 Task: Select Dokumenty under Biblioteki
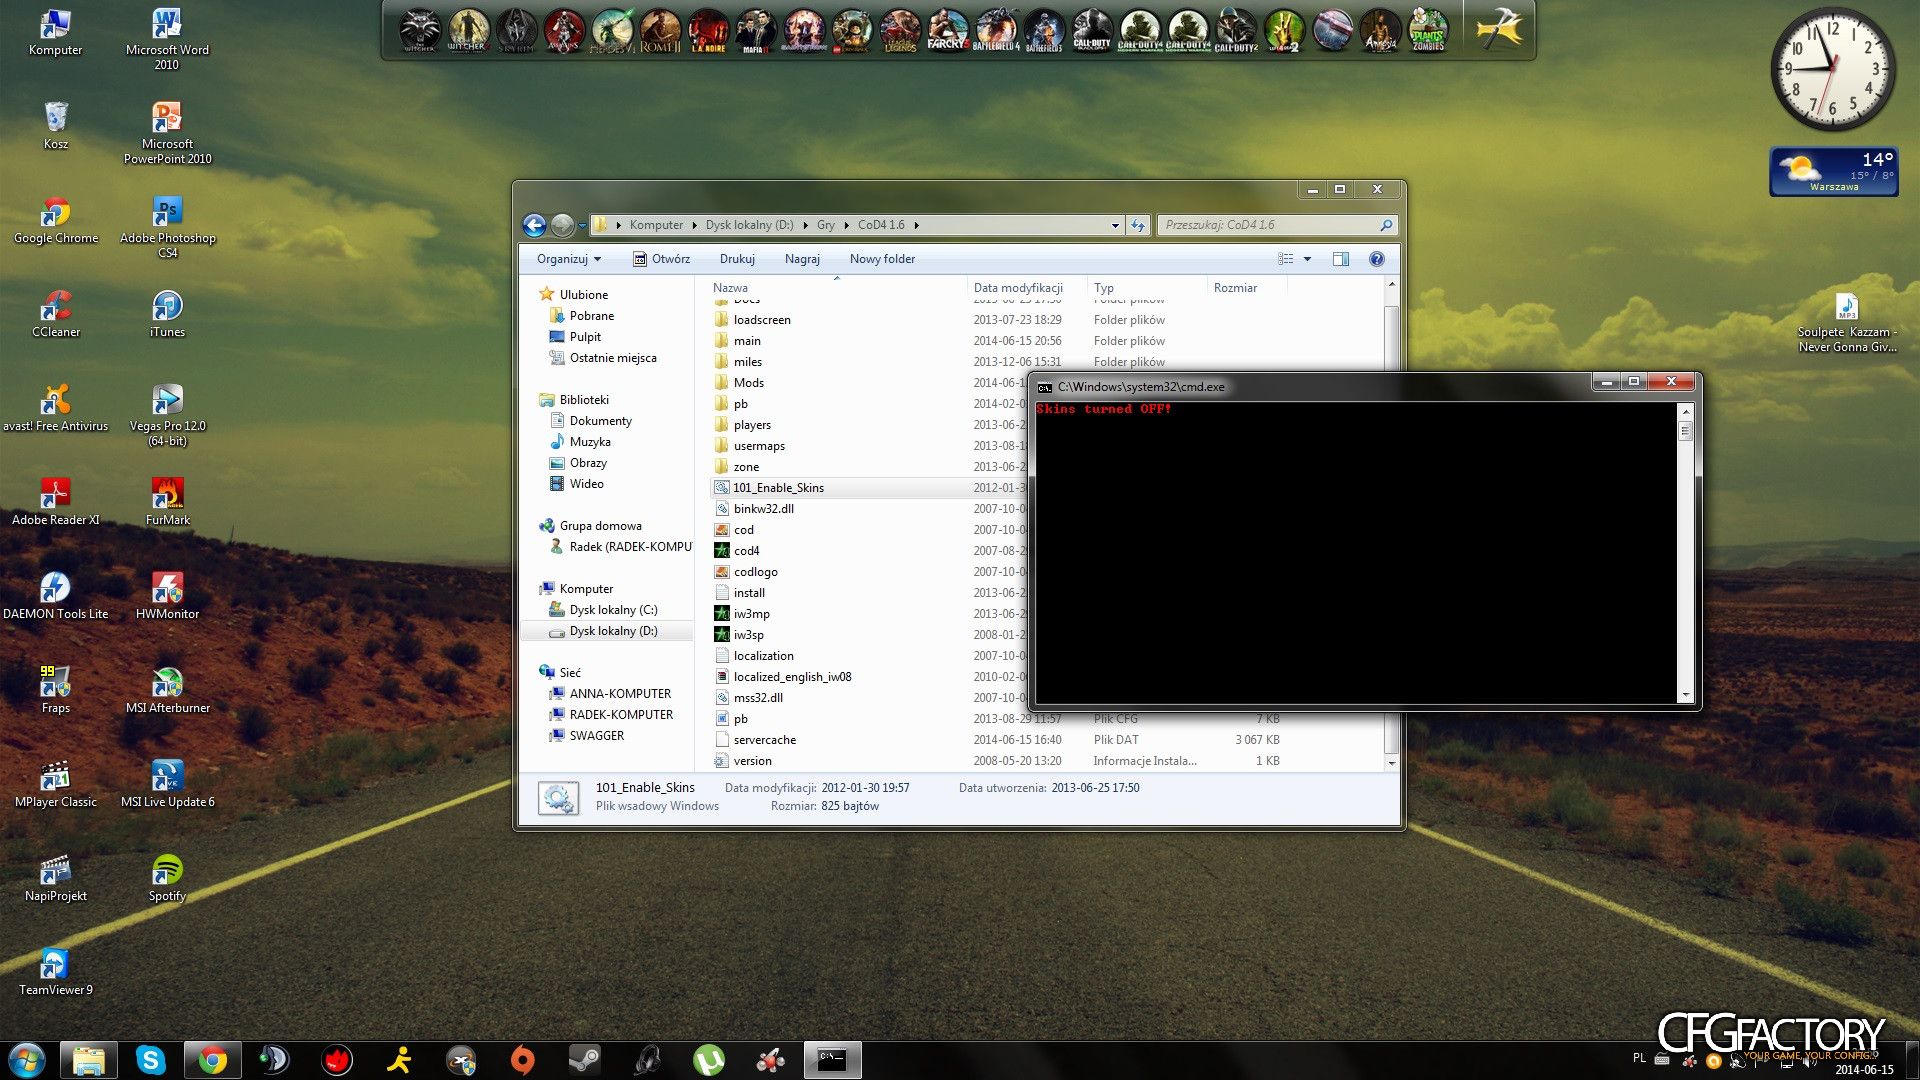coord(600,421)
